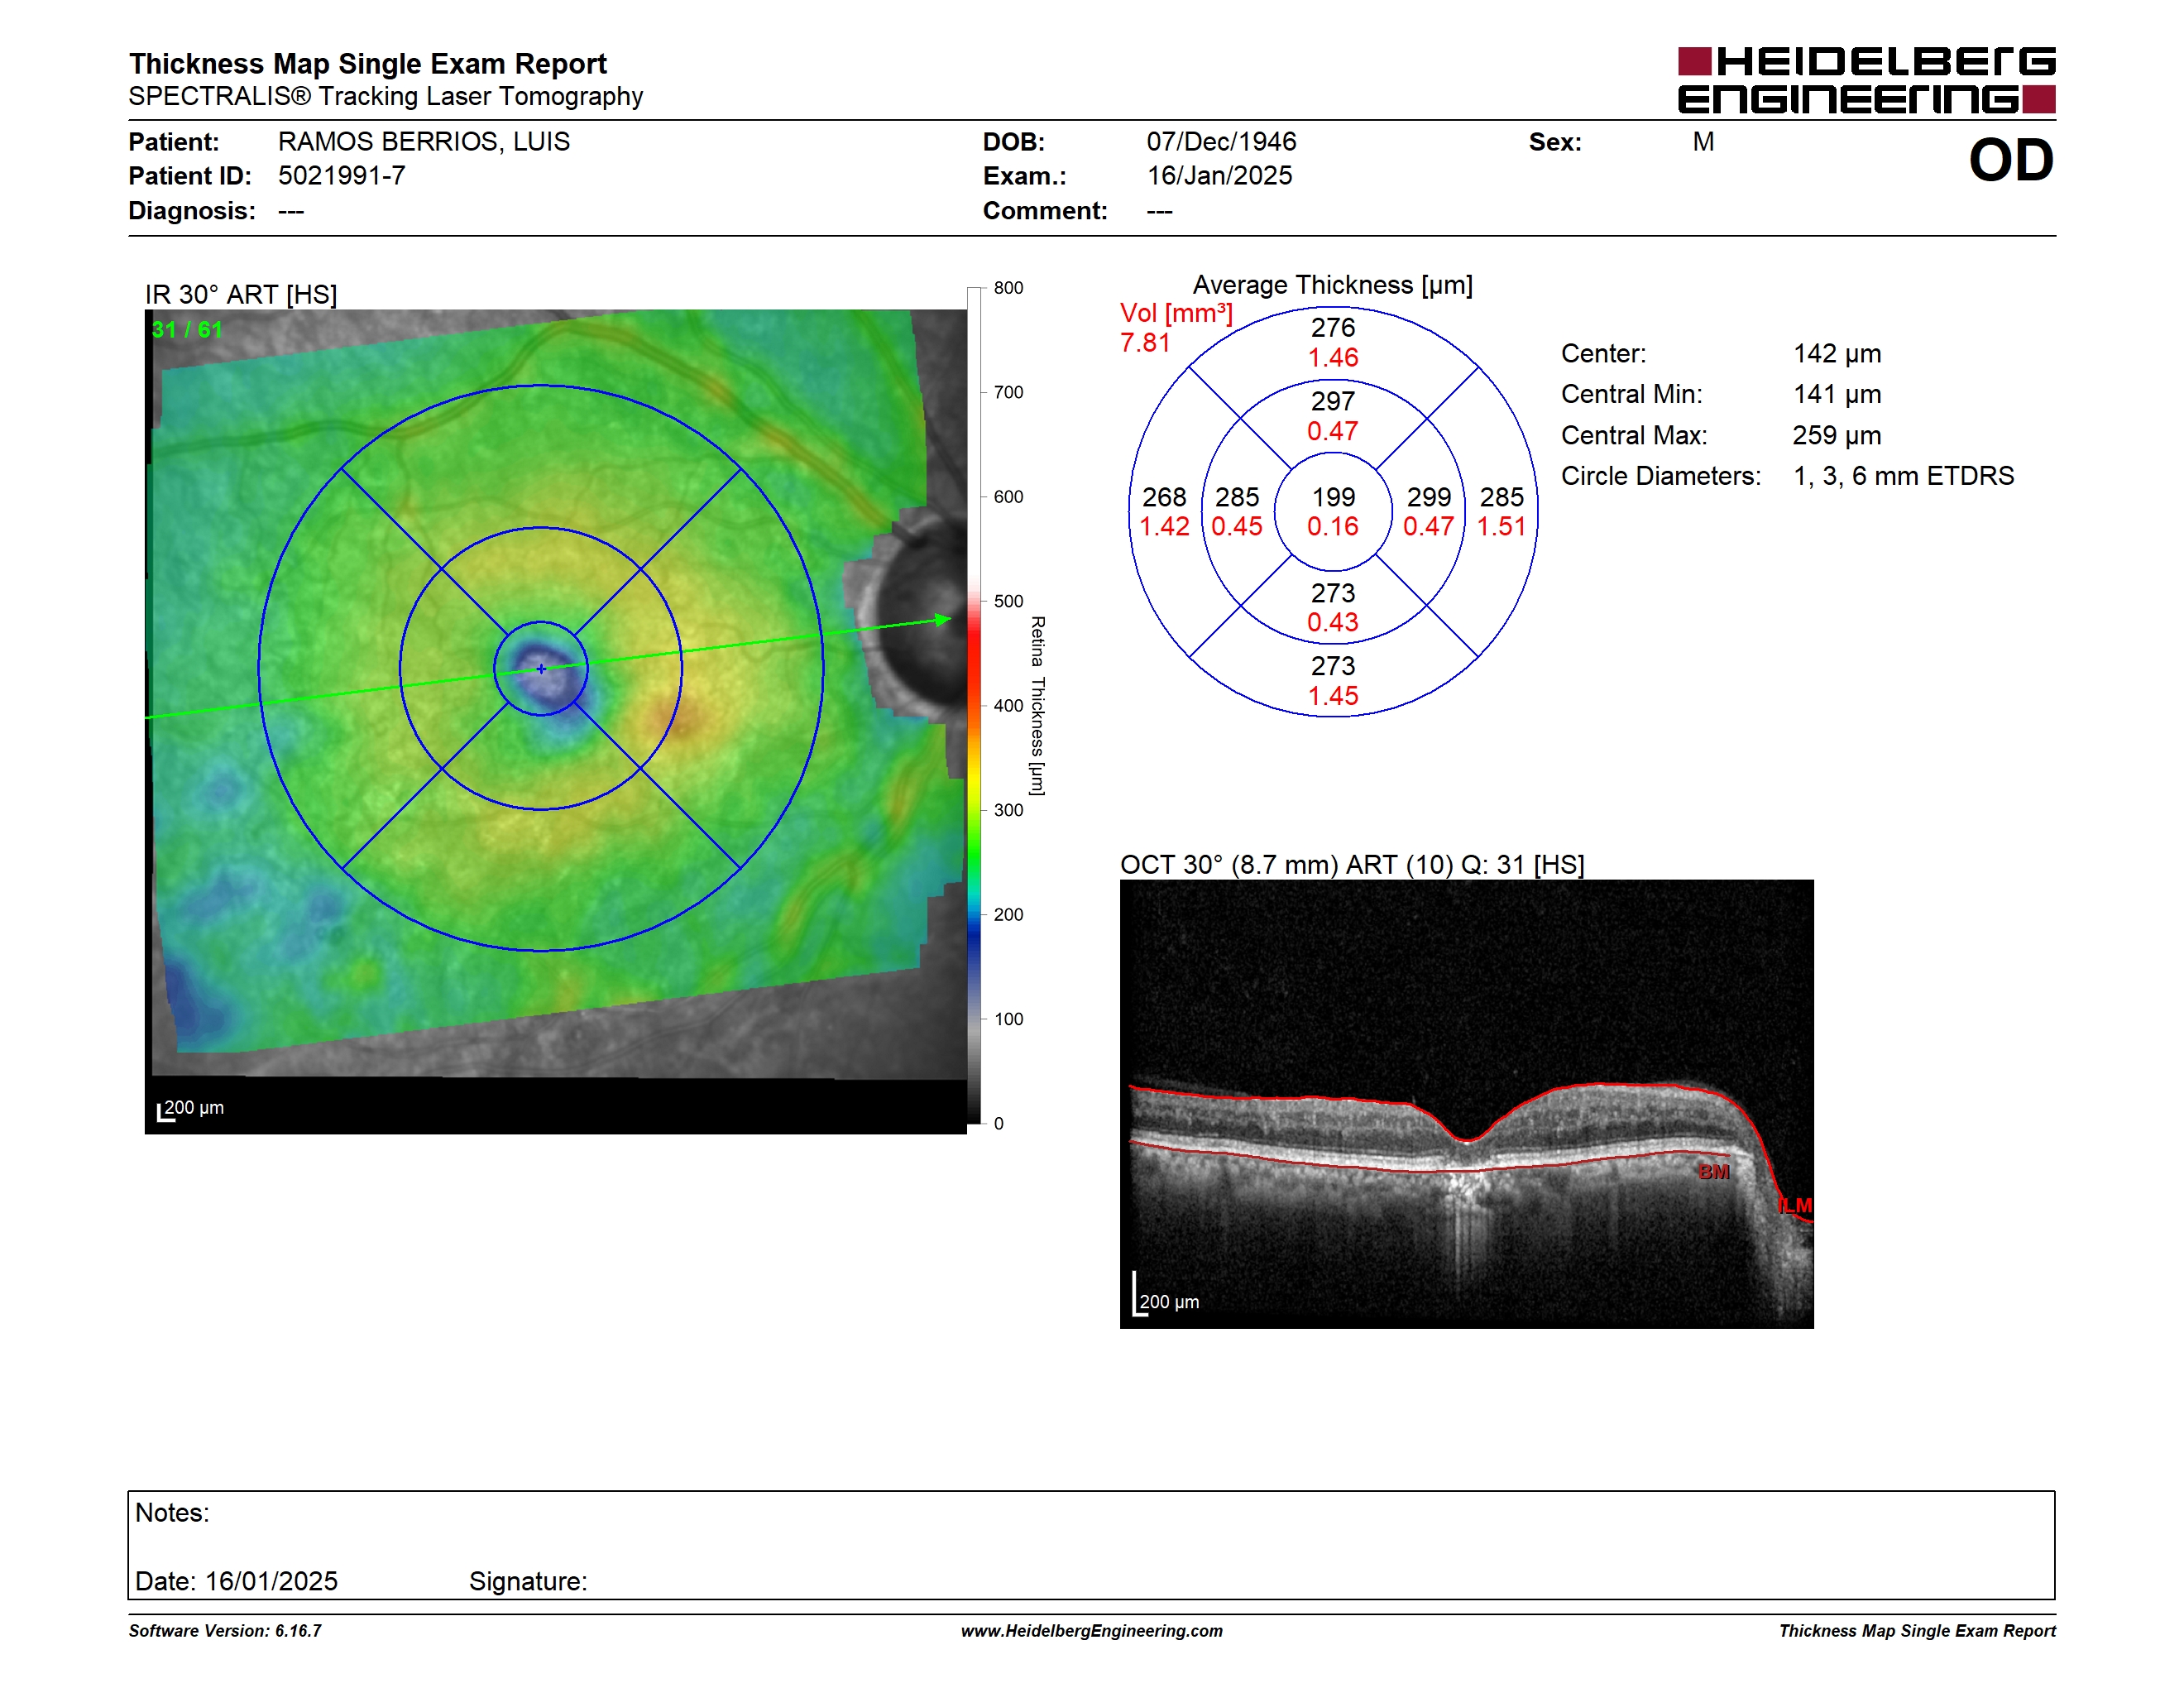Click the Average Thickness [µm] heading
Screen dimensions: 2184x1688
1333,285
